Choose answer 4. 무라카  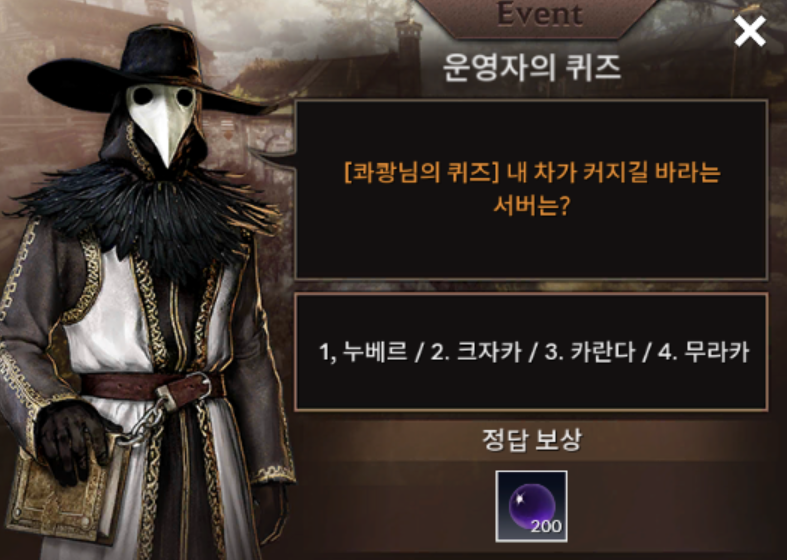704,351
